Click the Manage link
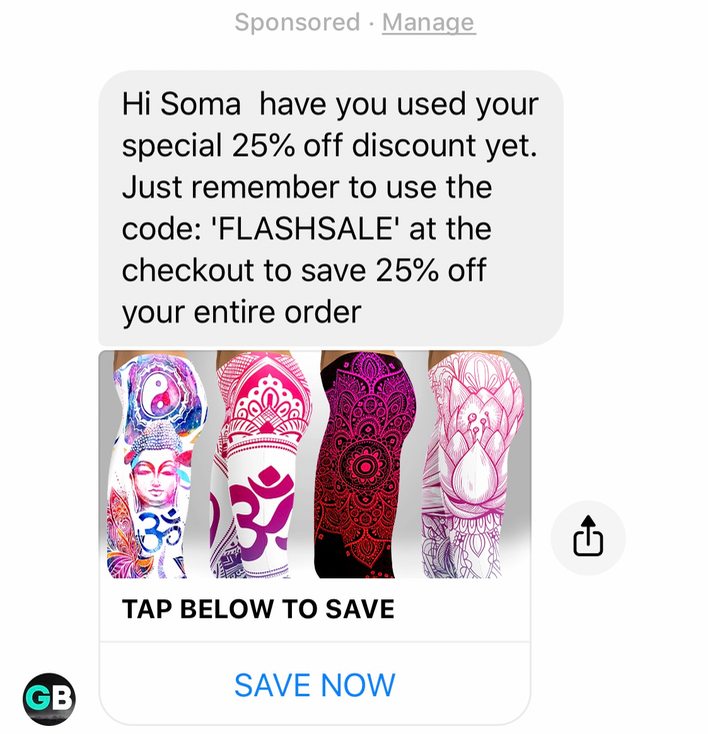 pyautogui.click(x=428, y=22)
